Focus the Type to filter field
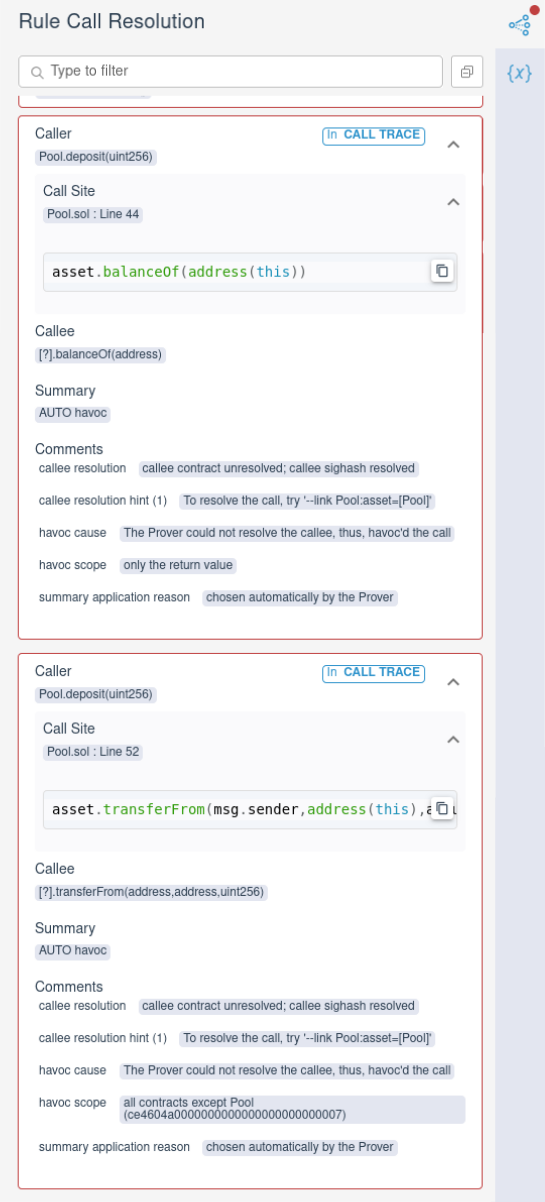 231,71
